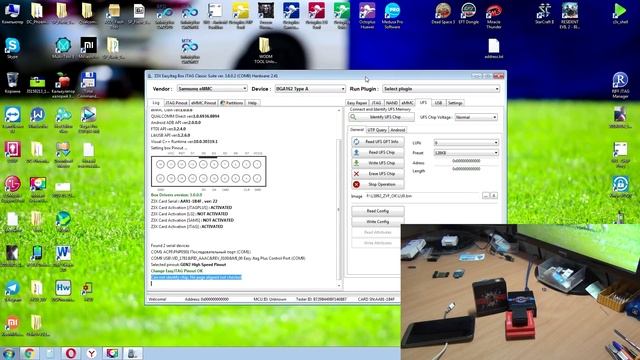Open the address.txt file icon
Screen dimensions: 640x360
[x=493, y=48]
